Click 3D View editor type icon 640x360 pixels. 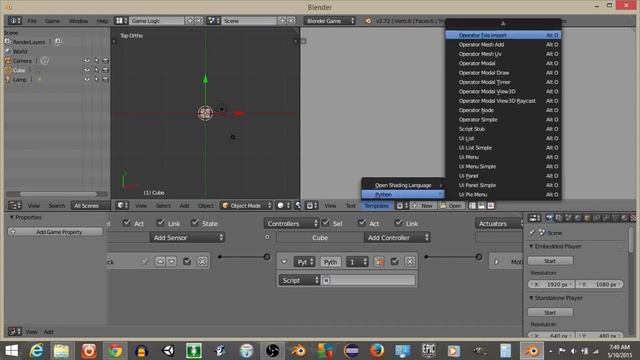(x=122, y=205)
